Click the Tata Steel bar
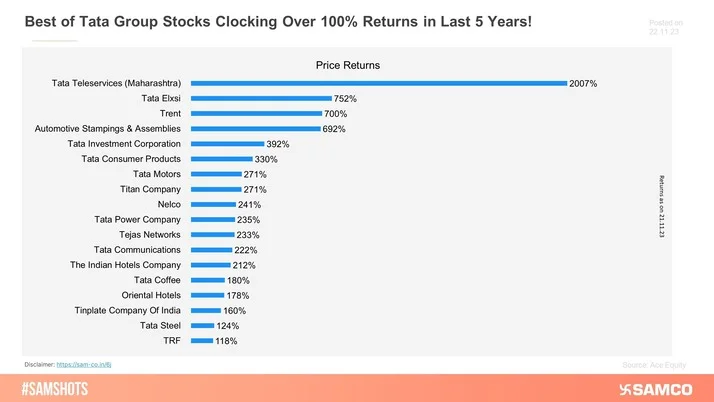The image size is (714, 402). (202, 325)
